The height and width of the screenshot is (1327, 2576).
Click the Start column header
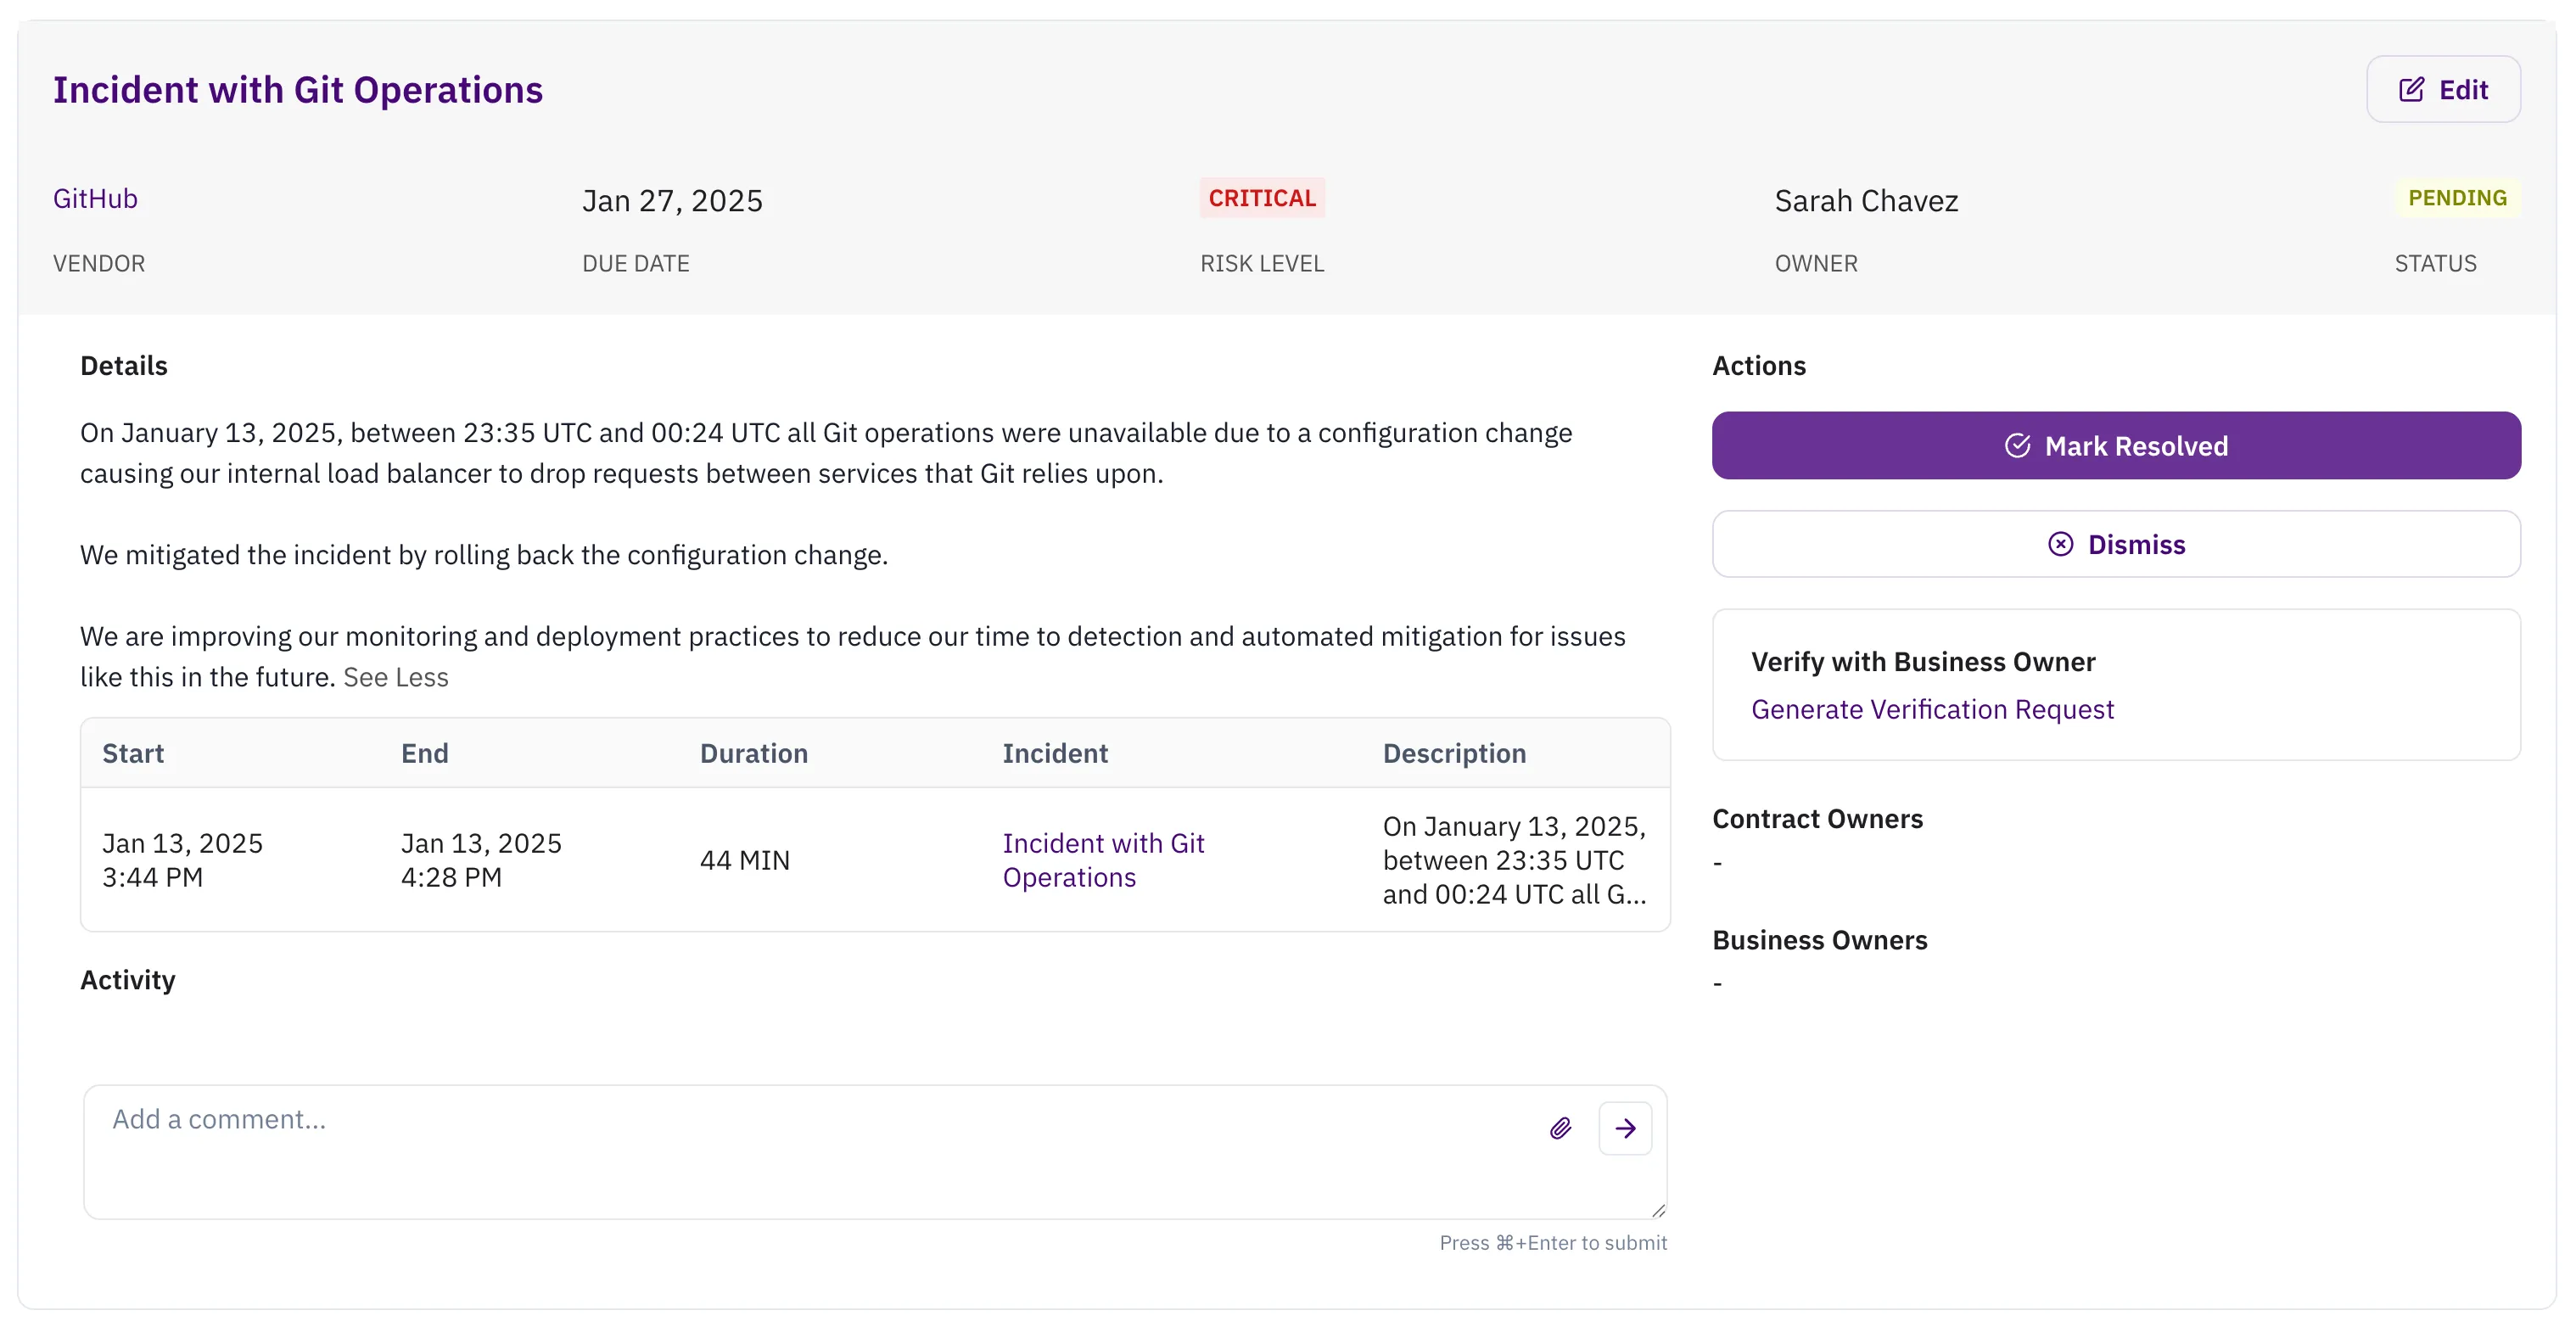point(133,753)
